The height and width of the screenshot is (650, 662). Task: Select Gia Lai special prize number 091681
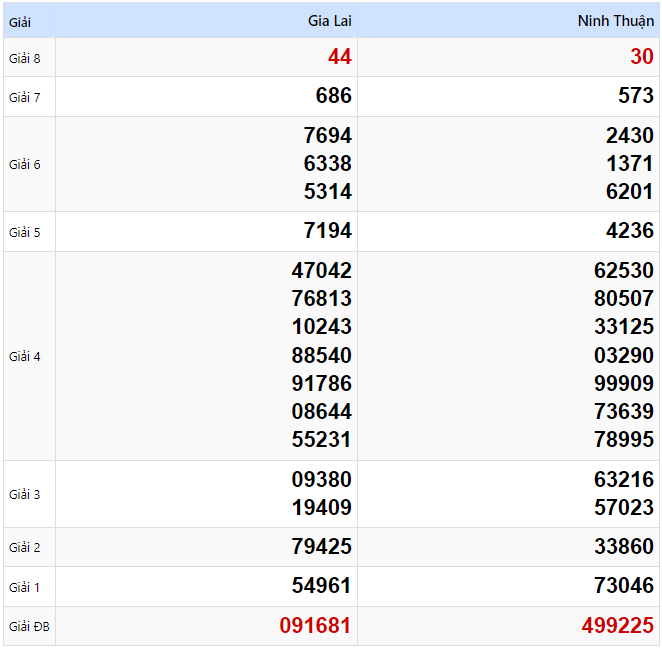pyautogui.click(x=315, y=627)
